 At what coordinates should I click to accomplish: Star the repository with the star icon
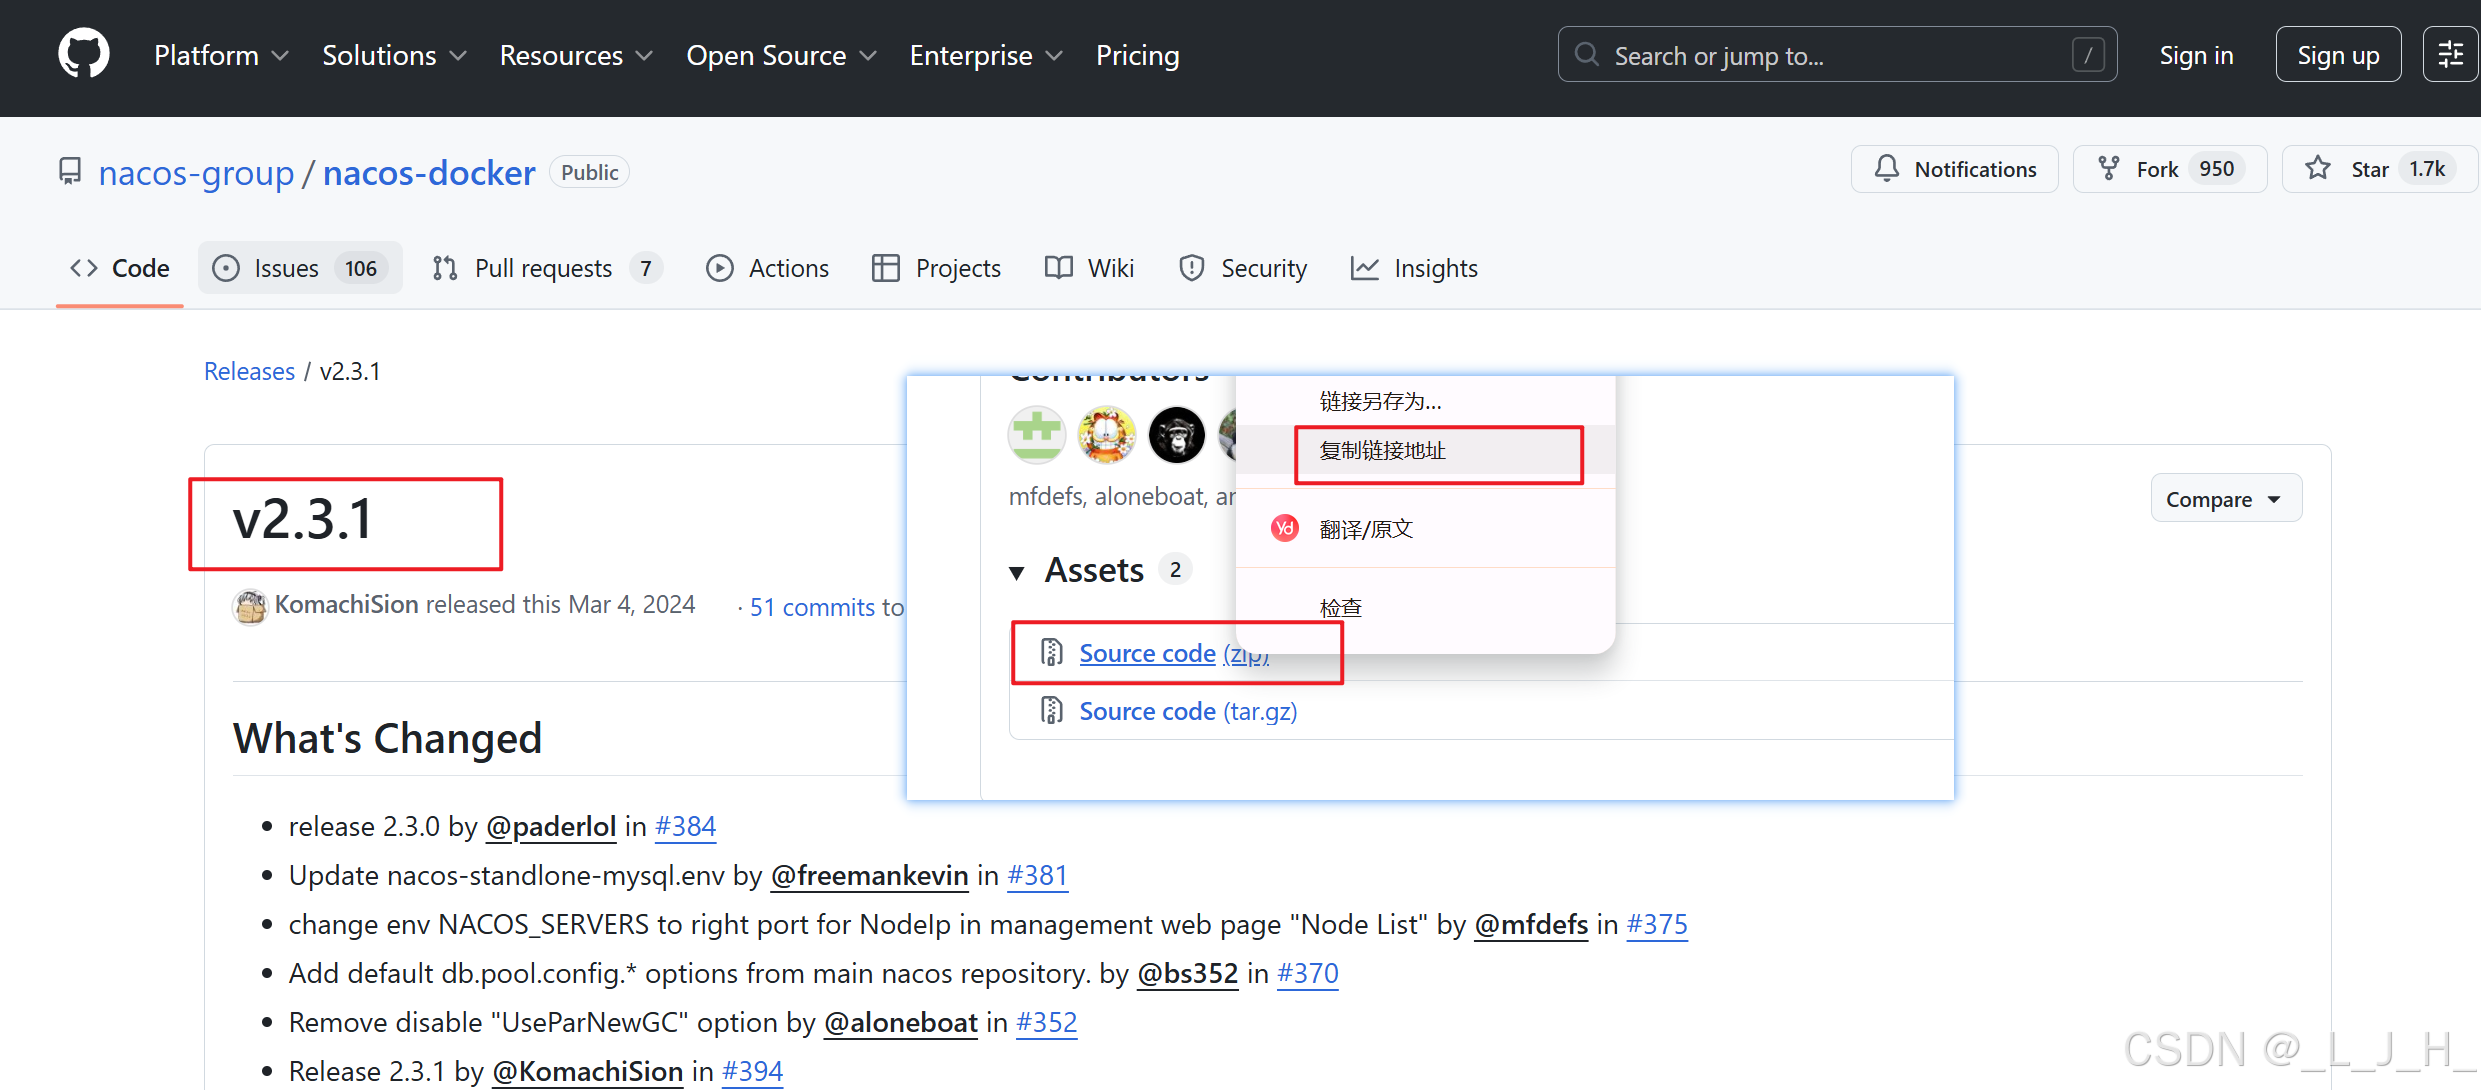2318,169
